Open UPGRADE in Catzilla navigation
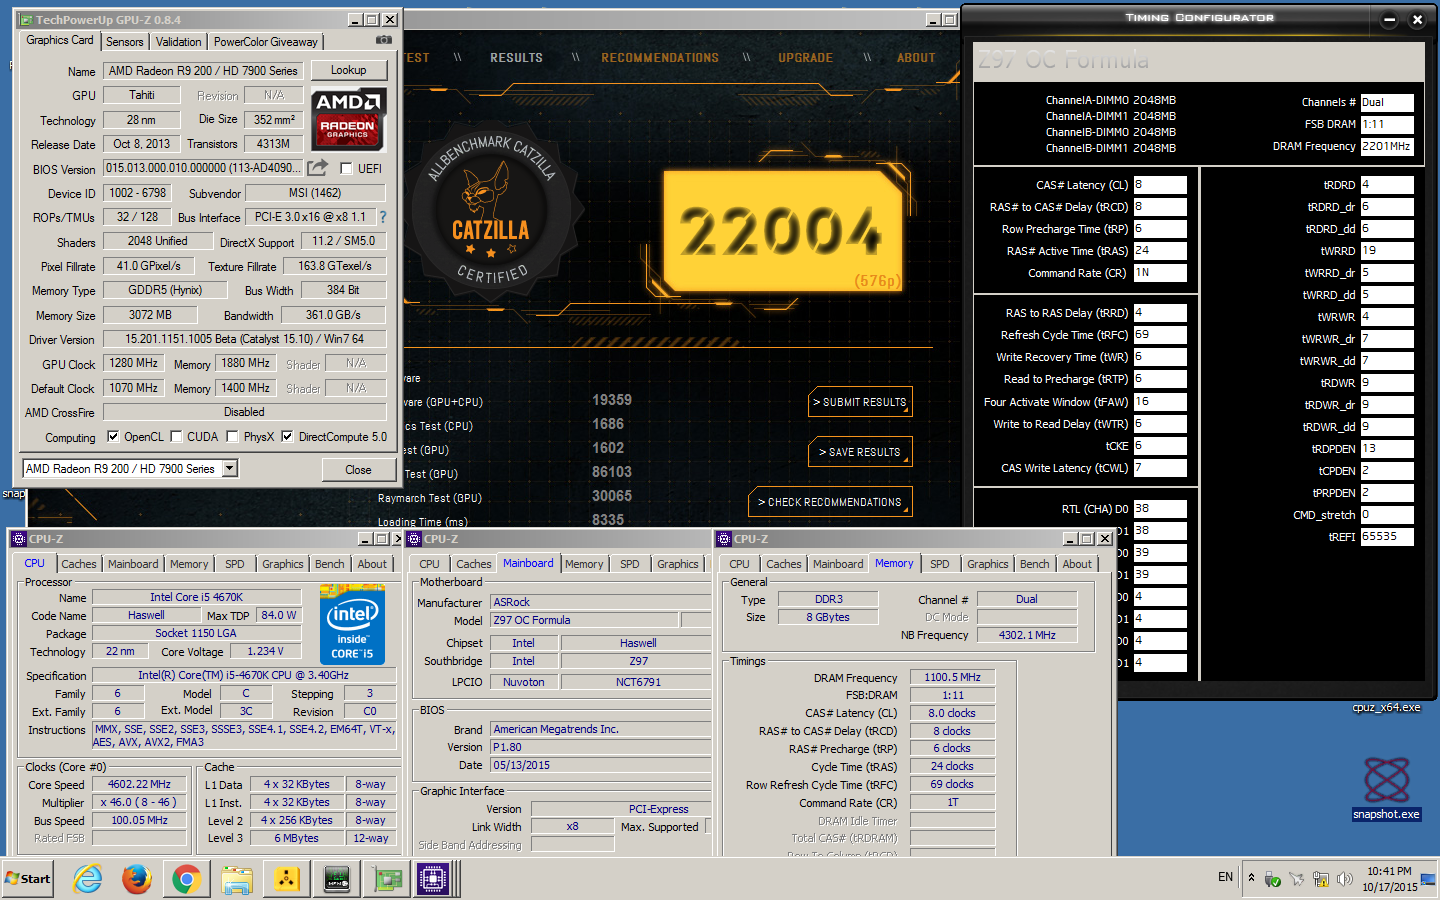This screenshot has width=1440, height=900. (x=806, y=58)
